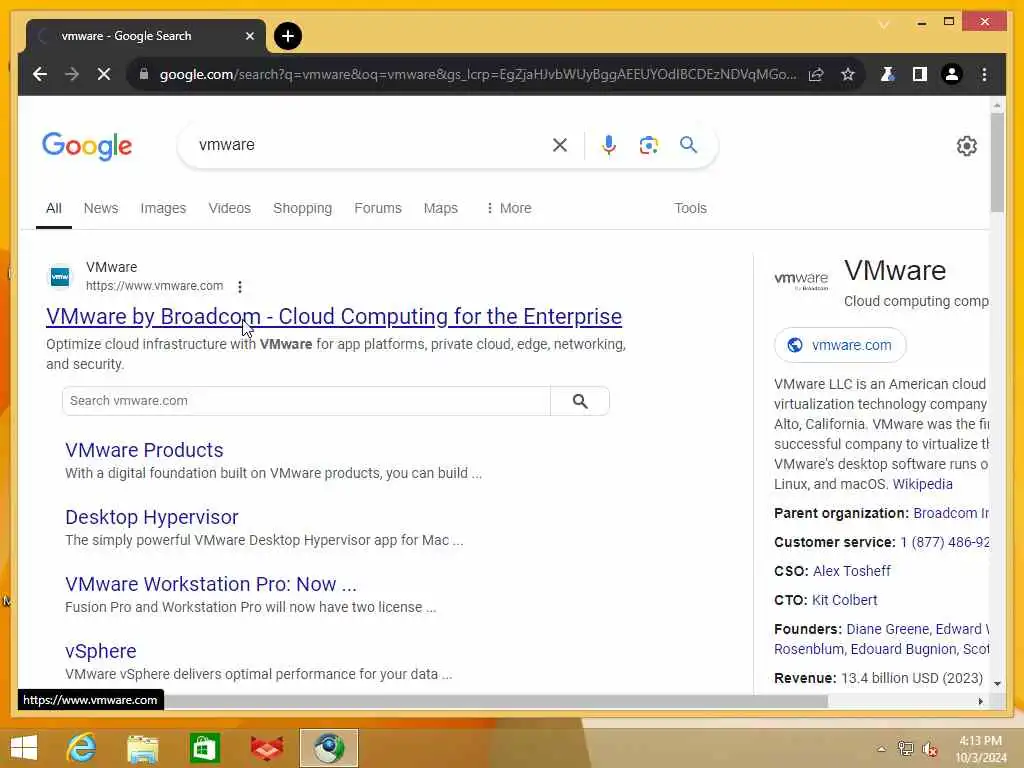Share this page from address bar
The height and width of the screenshot is (768, 1024).
tap(816, 74)
